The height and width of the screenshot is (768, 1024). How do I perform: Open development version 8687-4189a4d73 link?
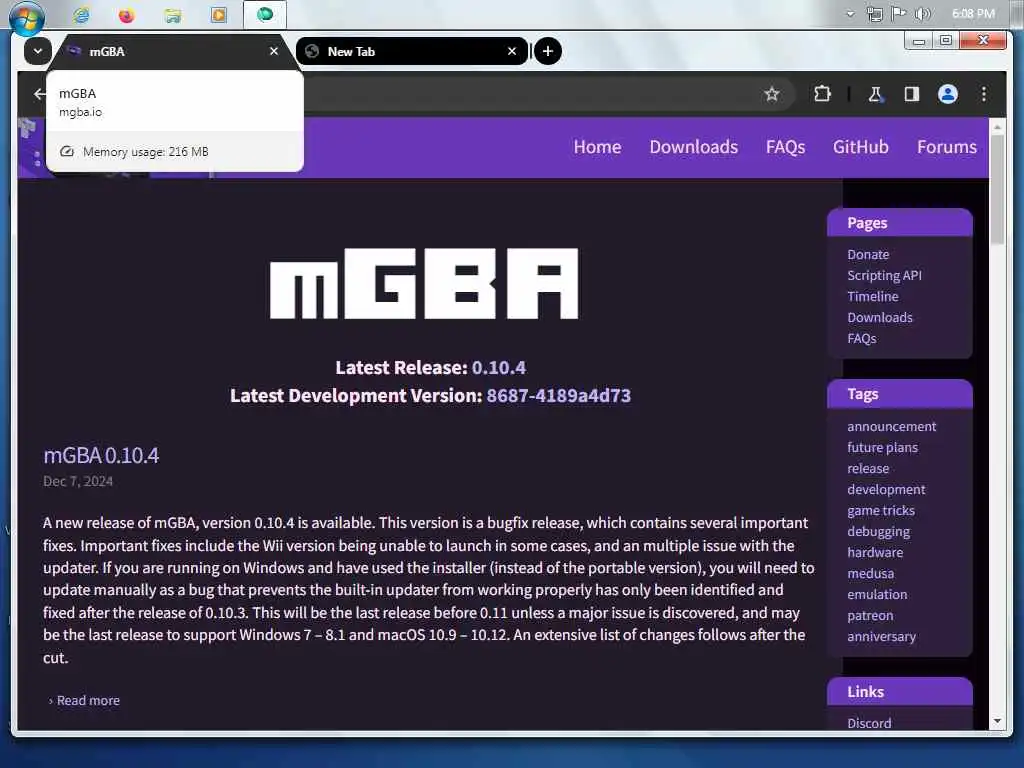(x=558, y=396)
